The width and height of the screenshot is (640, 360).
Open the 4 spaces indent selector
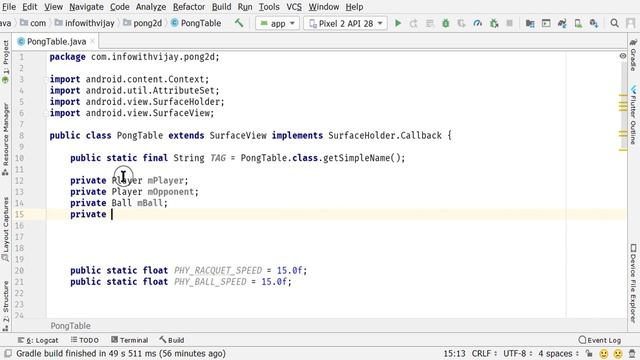point(558,353)
